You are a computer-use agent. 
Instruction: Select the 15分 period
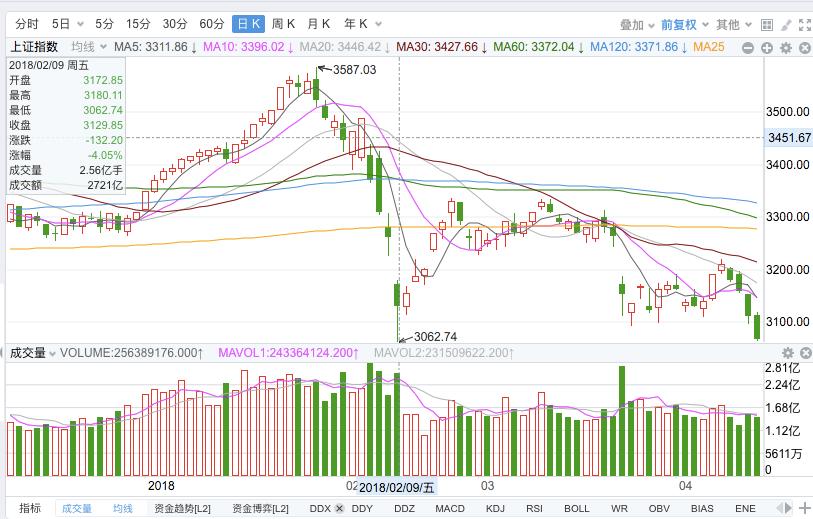pos(138,24)
